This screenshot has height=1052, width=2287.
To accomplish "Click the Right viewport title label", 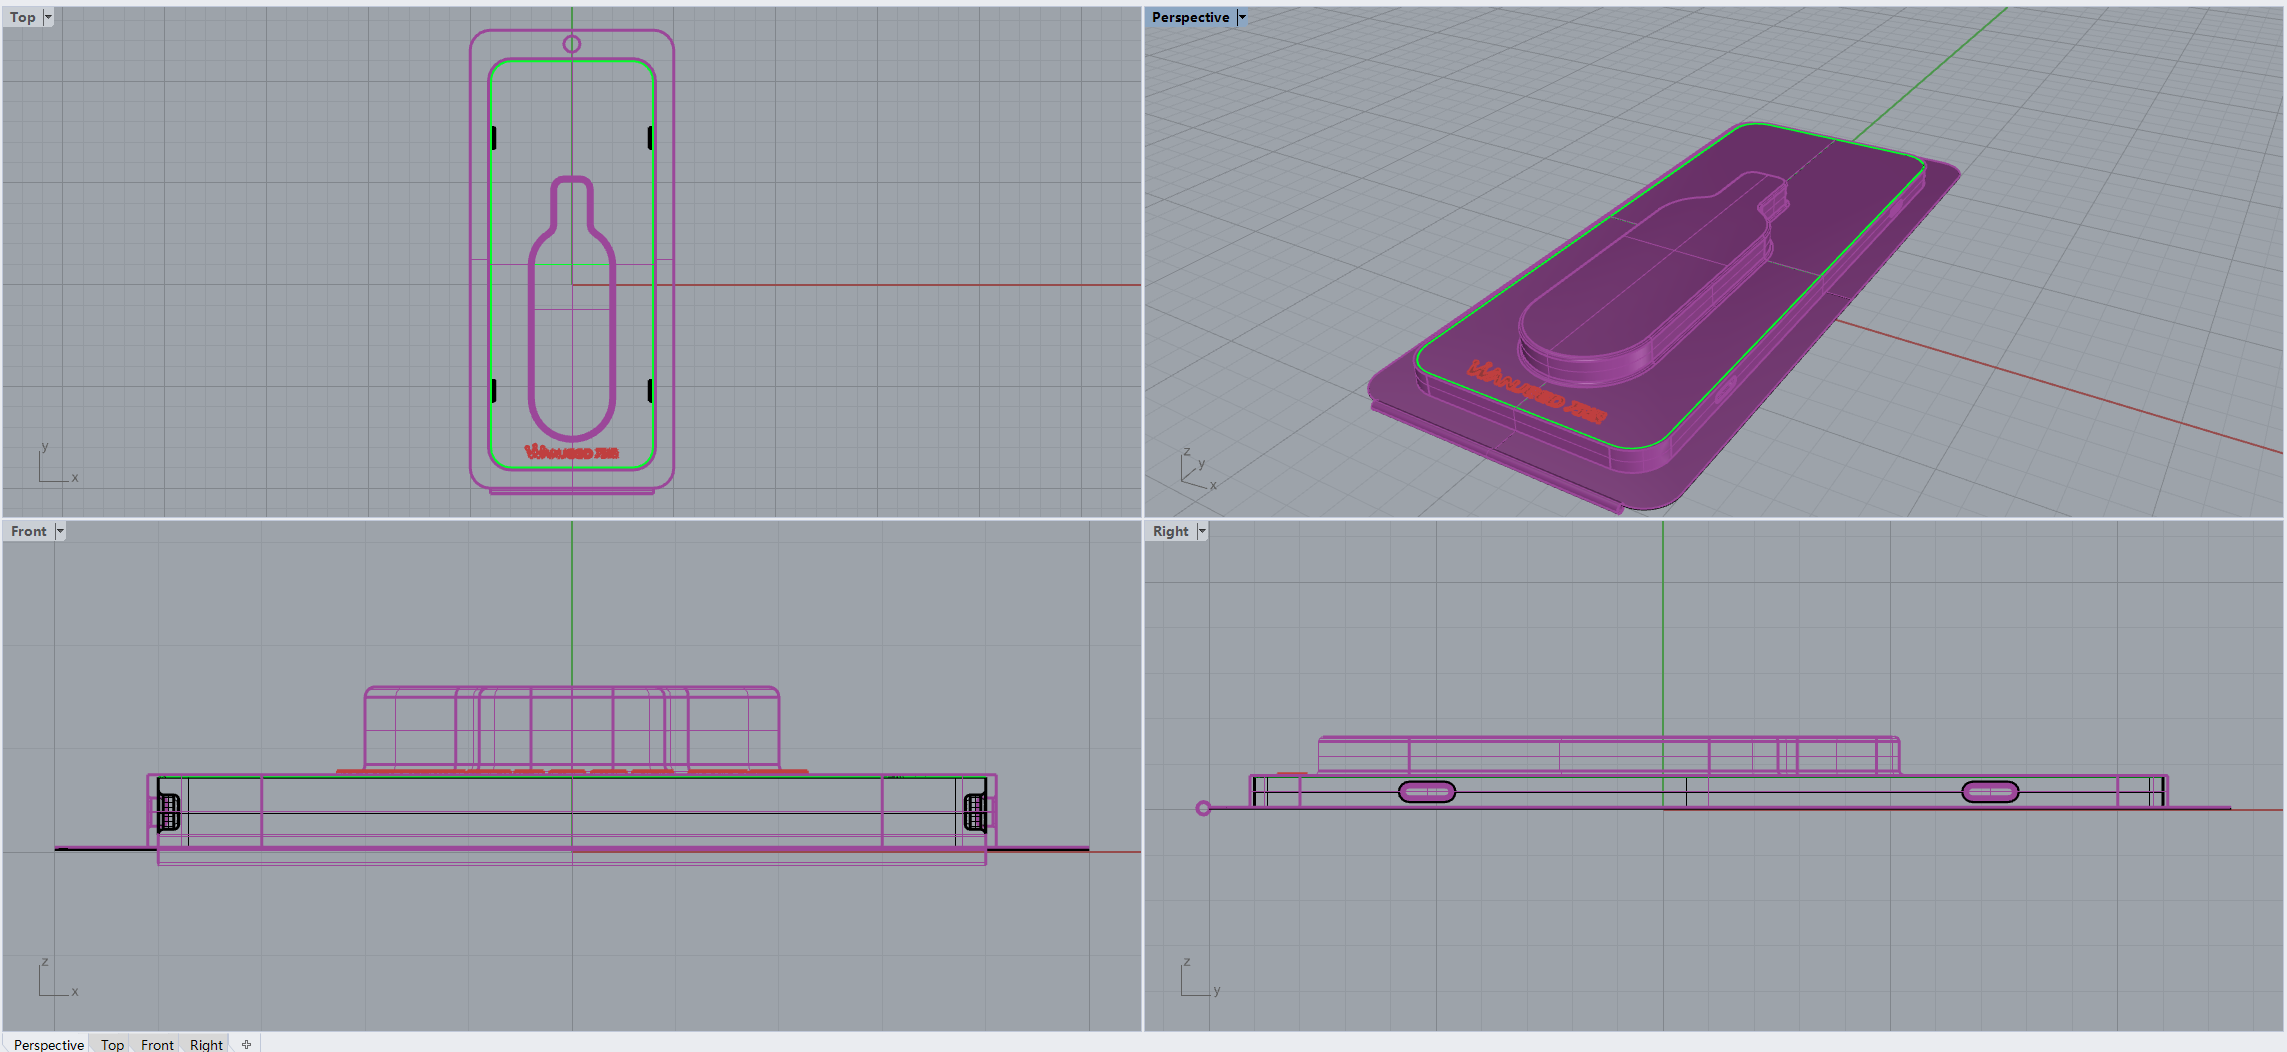I will pyautogui.click(x=1170, y=531).
